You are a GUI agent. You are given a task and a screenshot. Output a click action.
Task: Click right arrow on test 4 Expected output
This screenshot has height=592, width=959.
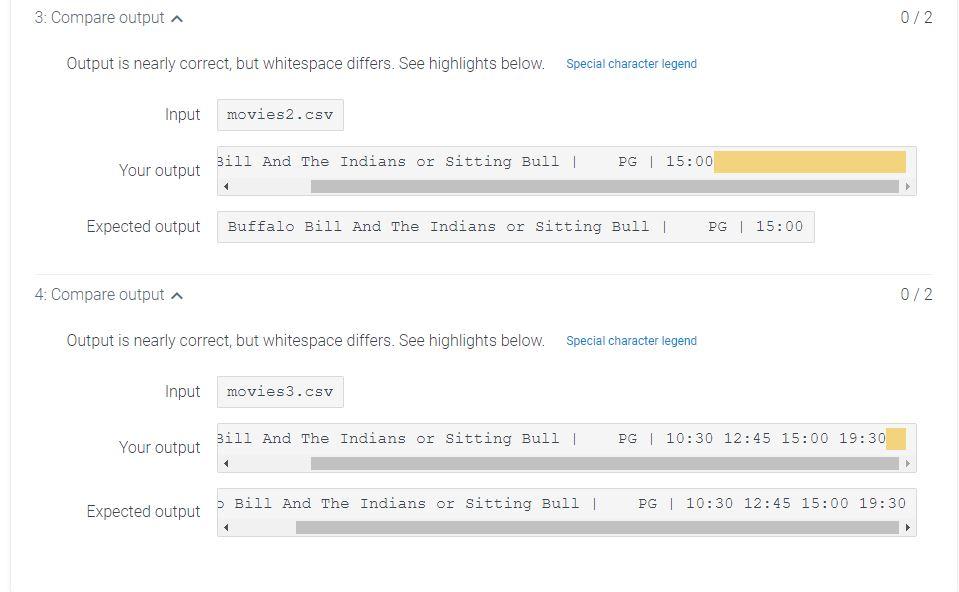coord(909,527)
